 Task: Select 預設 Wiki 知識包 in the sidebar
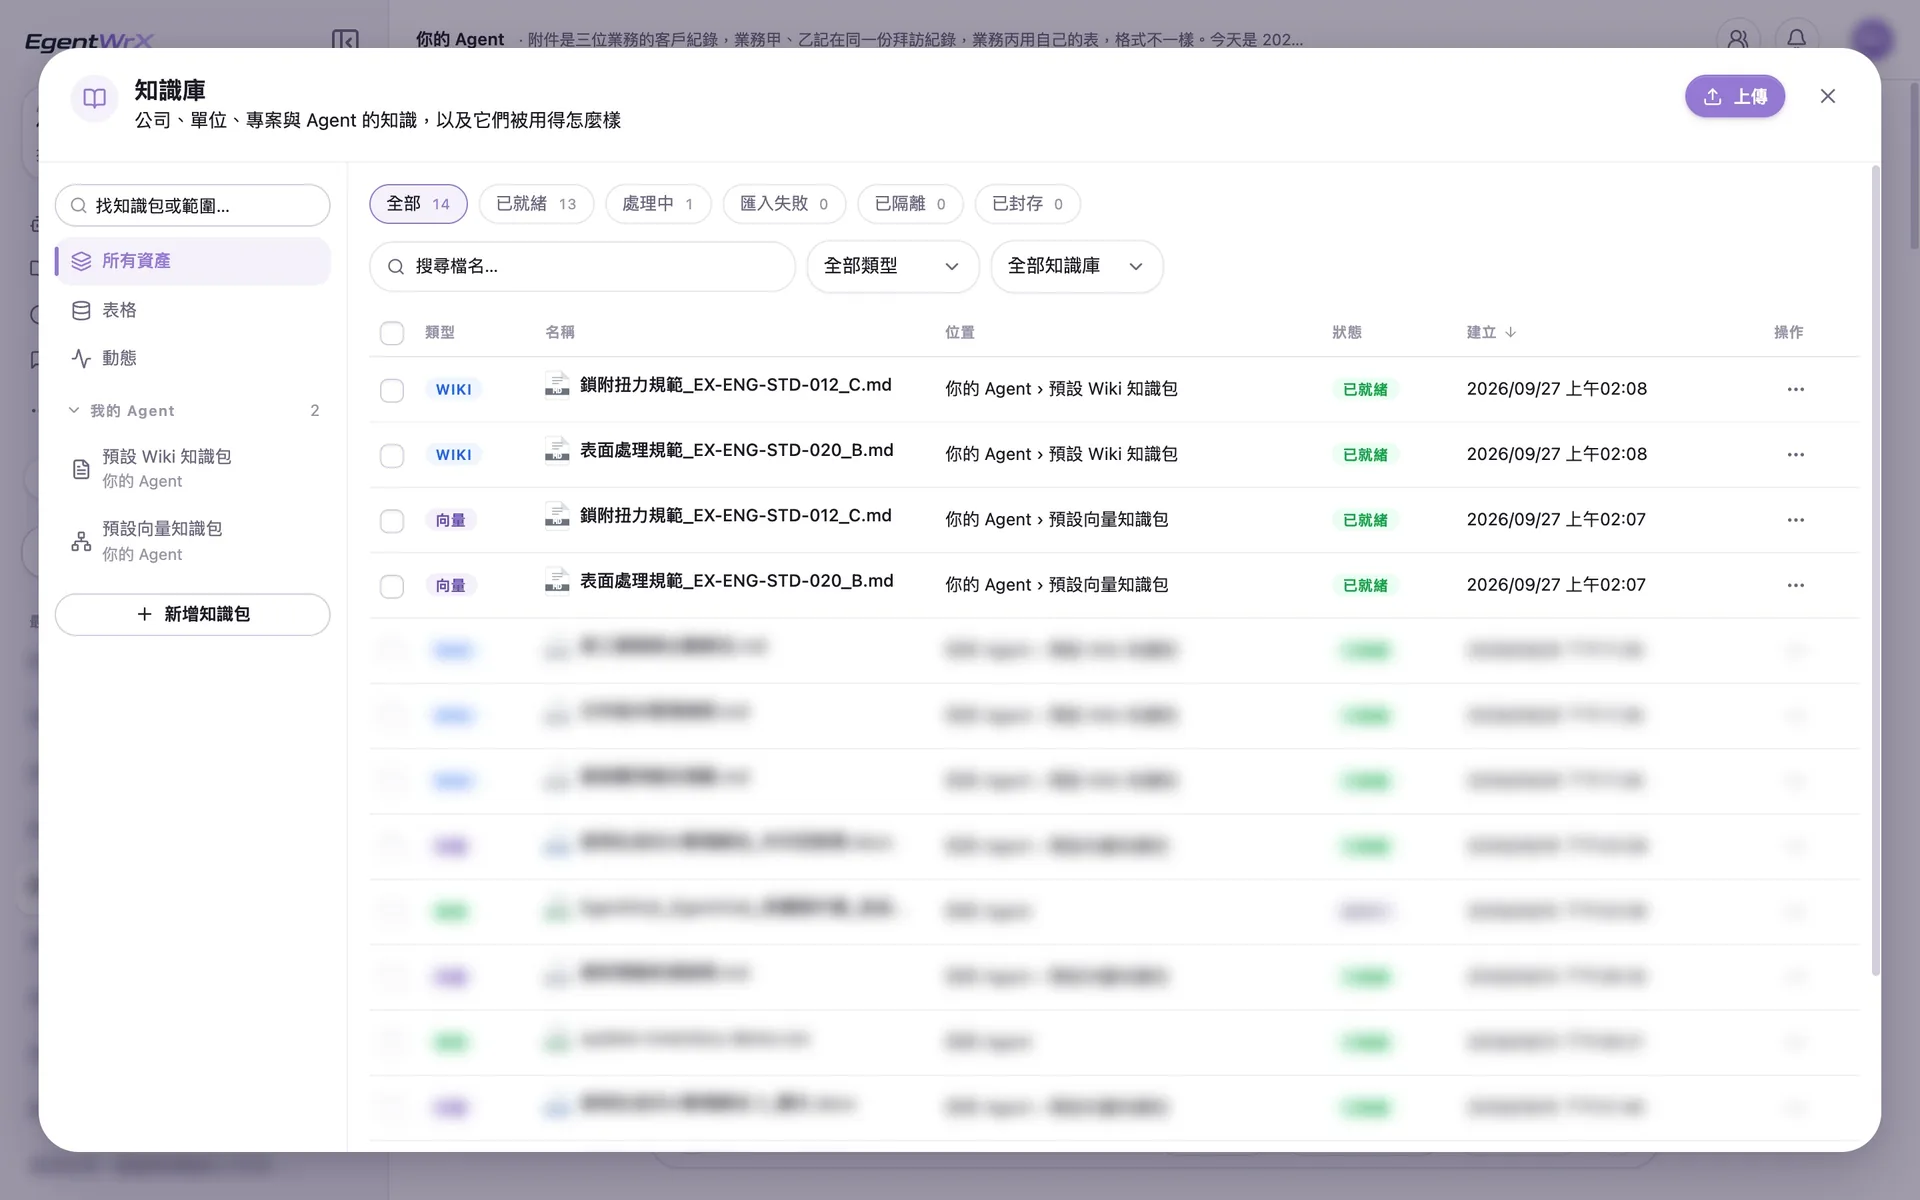click(193, 468)
